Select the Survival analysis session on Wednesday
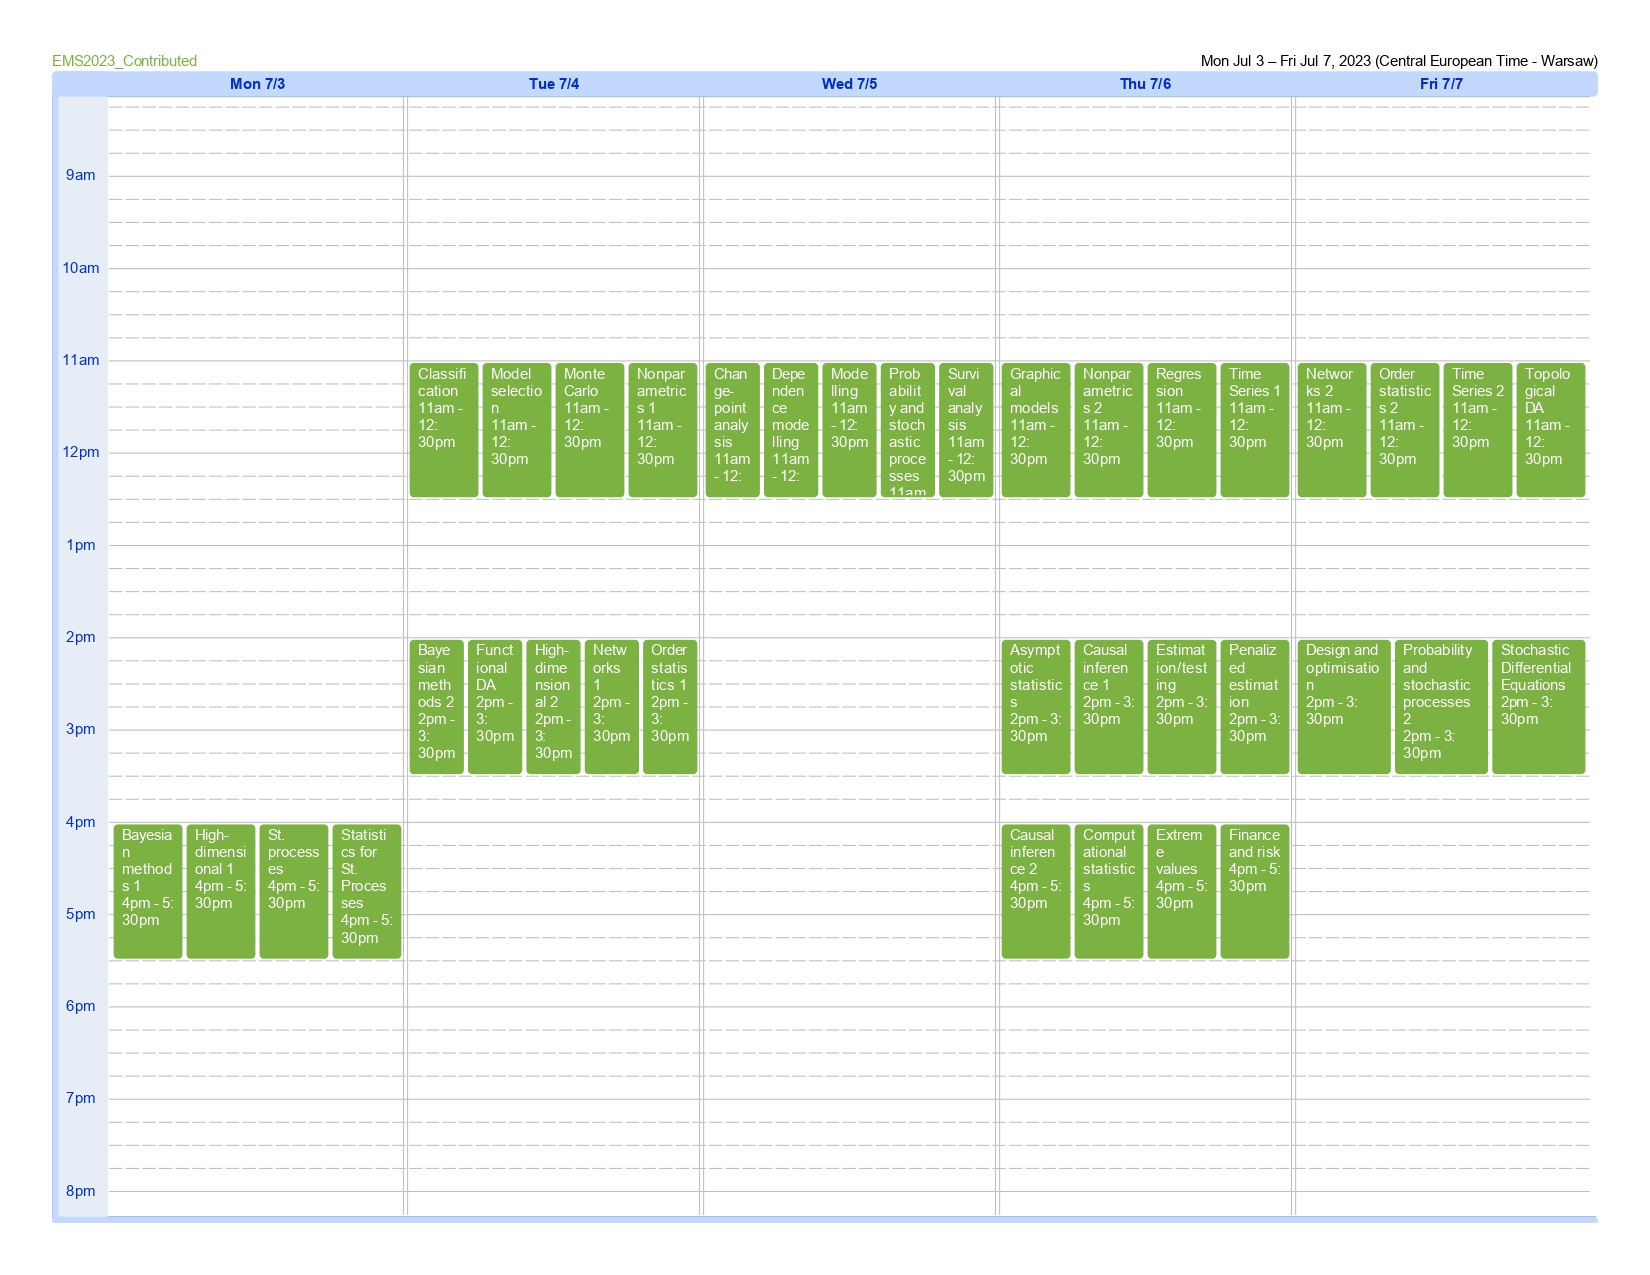1650x1275 pixels. click(965, 429)
